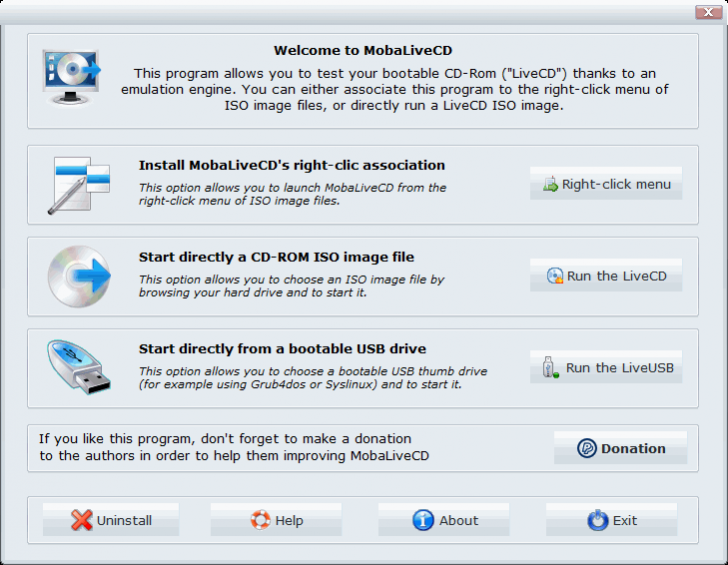The width and height of the screenshot is (728, 565).
Task: Click the right-click menu description text
Action: click(292, 194)
